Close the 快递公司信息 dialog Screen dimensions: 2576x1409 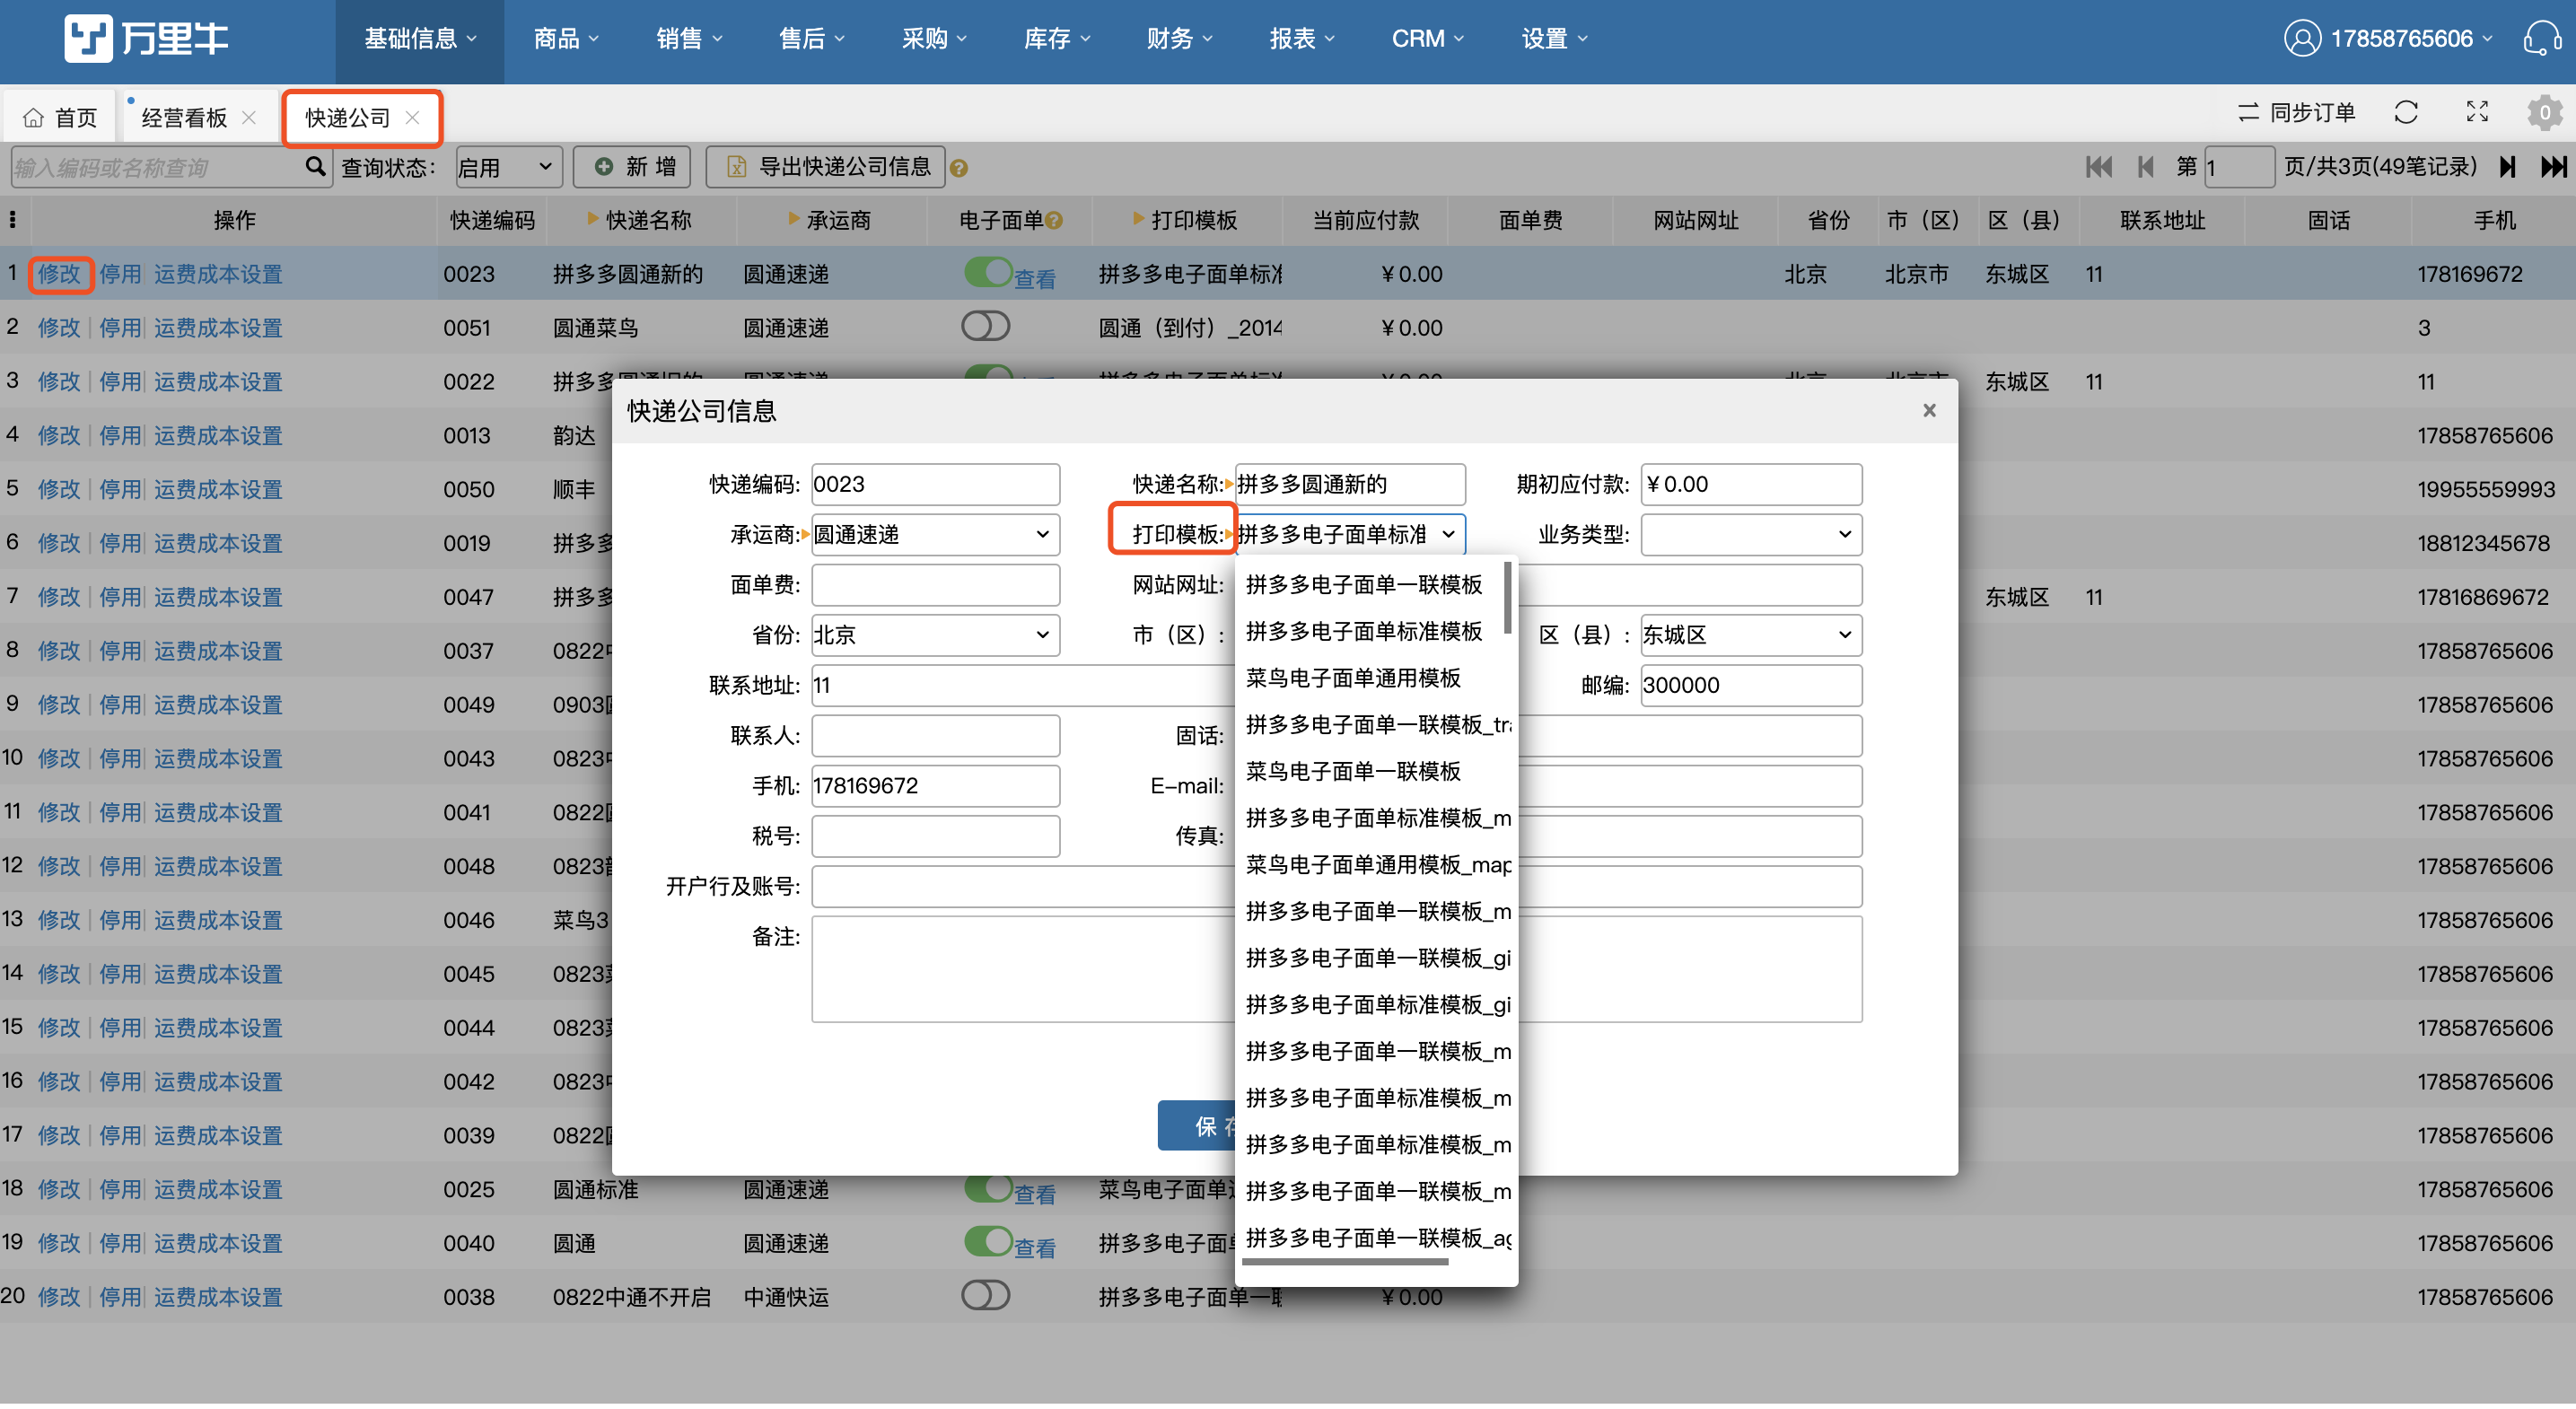point(1929,410)
